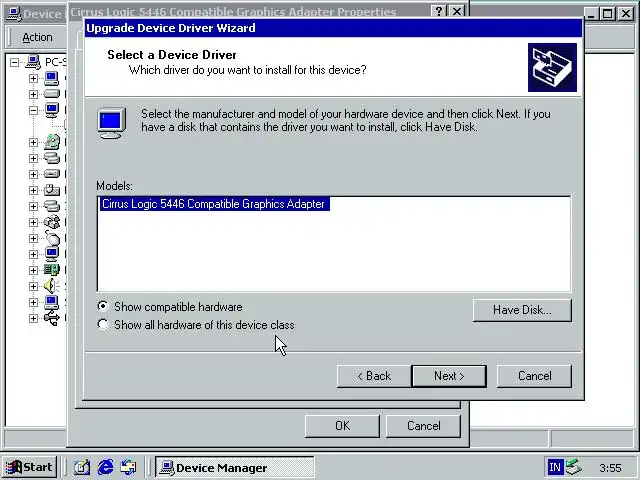640x480 pixels.
Task: Expand the Network adapters node
Action: click(33, 270)
